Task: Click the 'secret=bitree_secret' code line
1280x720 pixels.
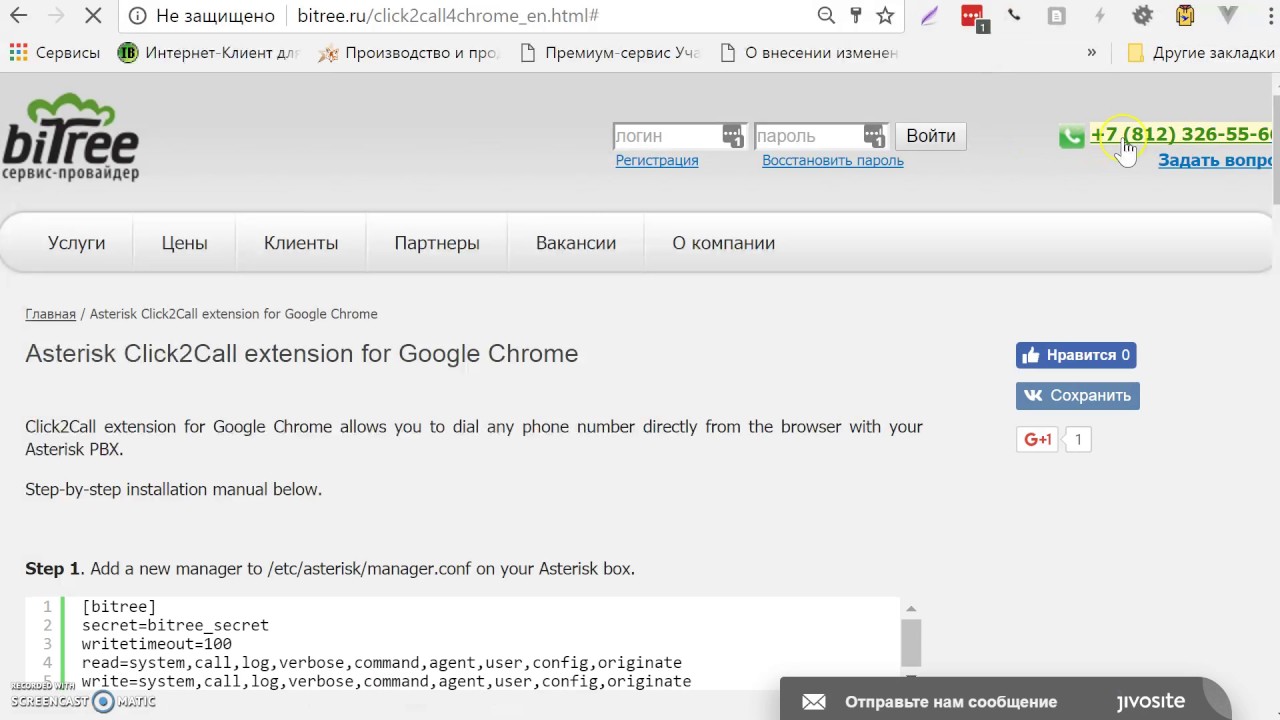Action: [175, 625]
